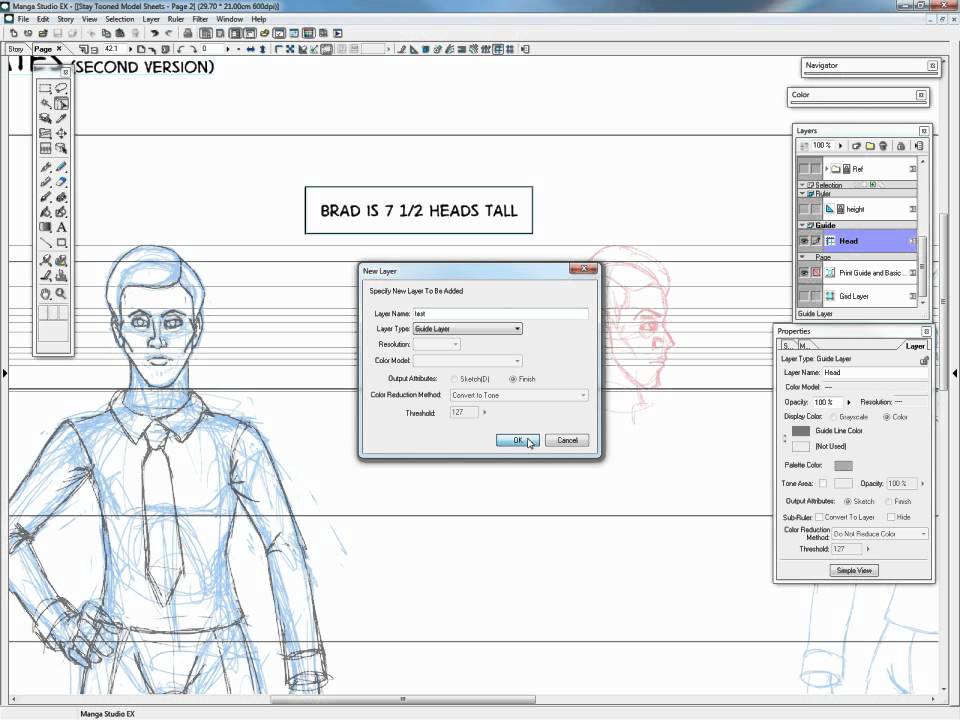Select the Move Layer cross-arrow tool
960x720 pixels.
61,133
